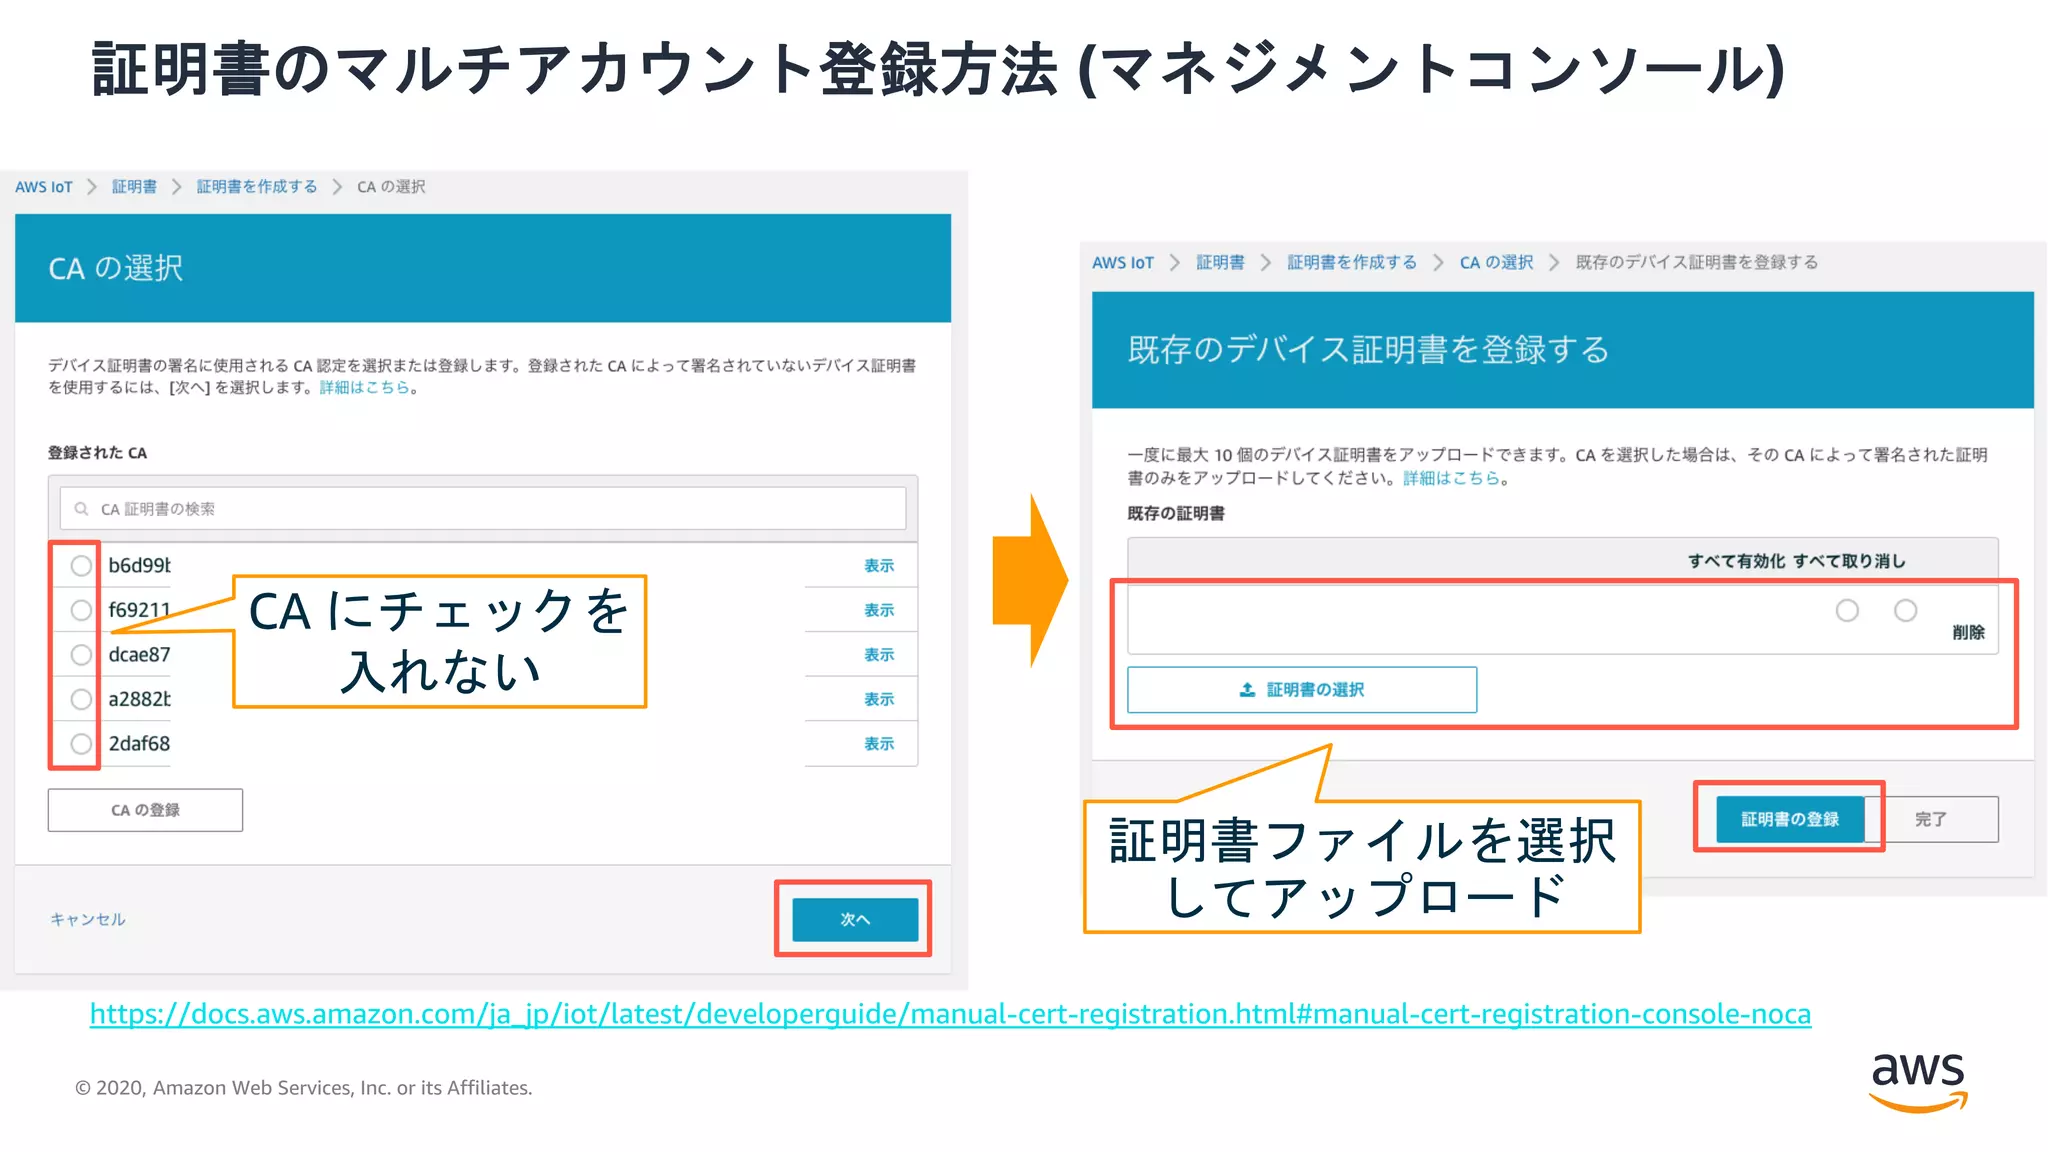Select the radio button for CA b6d99
This screenshot has height=1152, width=2048.
(81, 566)
